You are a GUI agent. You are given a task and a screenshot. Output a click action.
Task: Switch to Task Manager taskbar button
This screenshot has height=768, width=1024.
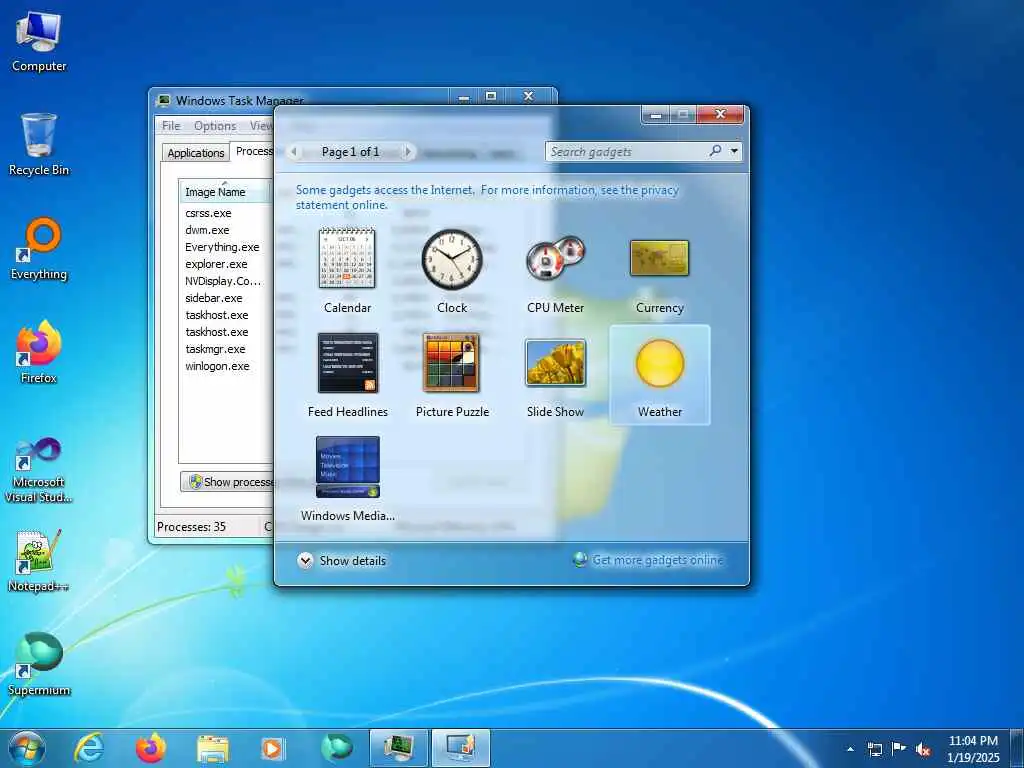coord(398,748)
